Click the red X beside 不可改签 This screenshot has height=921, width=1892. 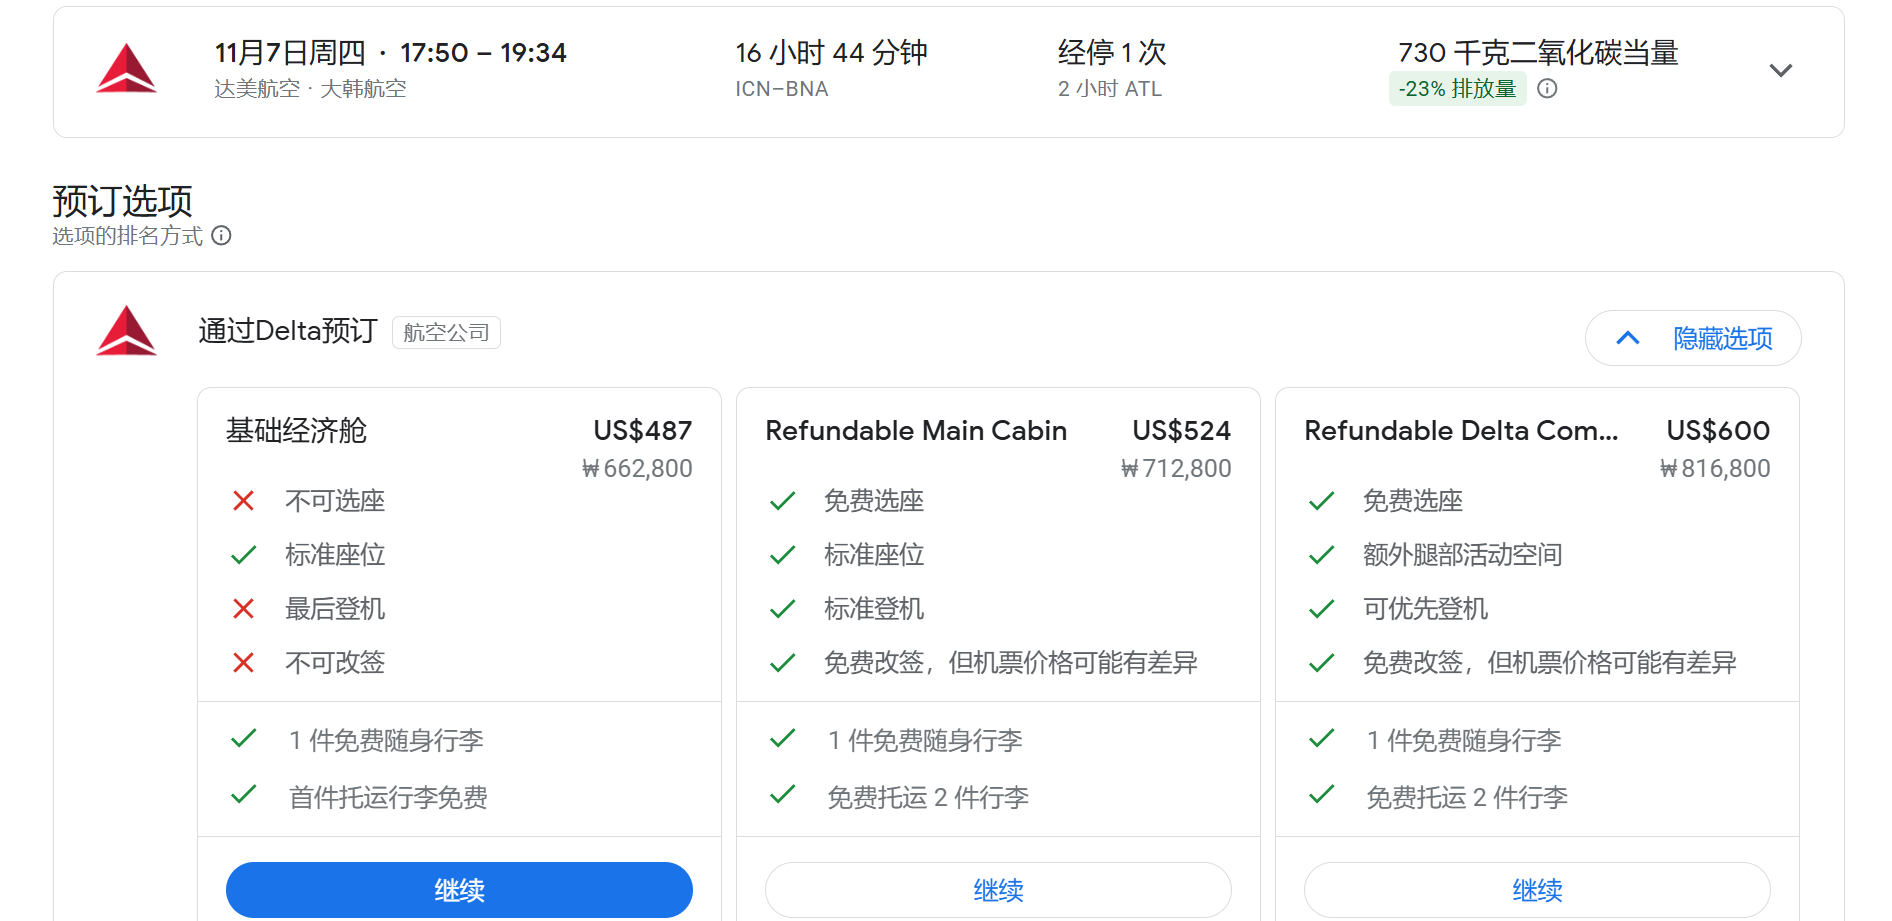(243, 663)
